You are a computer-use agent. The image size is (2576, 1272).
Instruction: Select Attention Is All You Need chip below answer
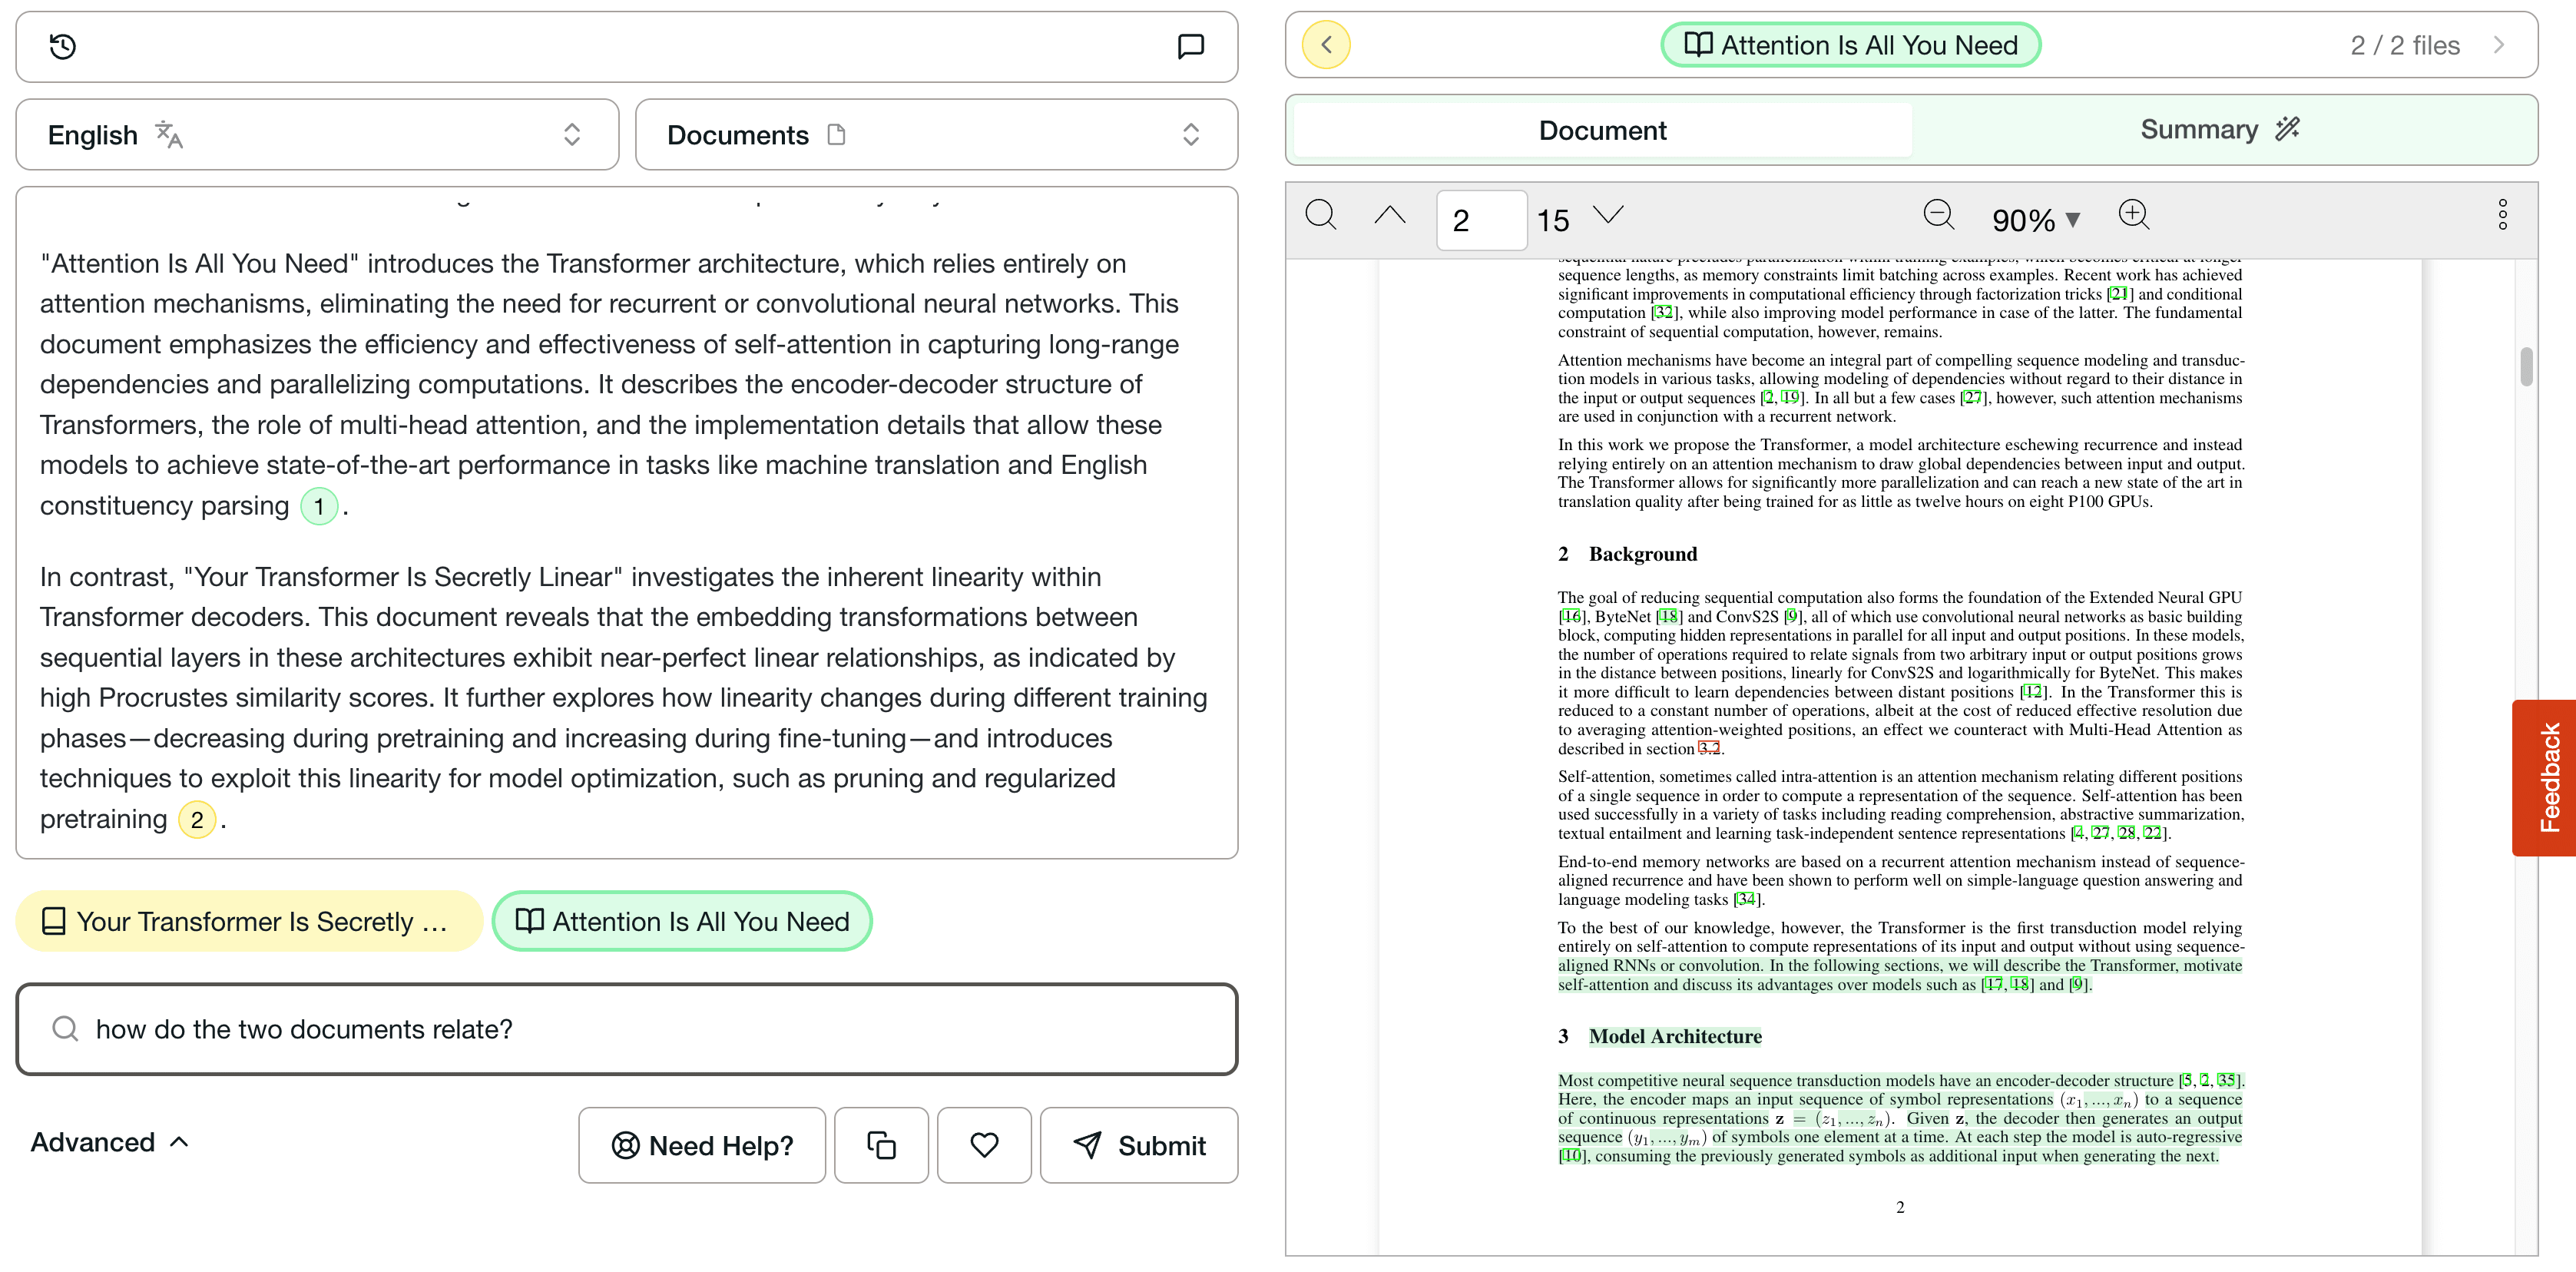point(682,921)
